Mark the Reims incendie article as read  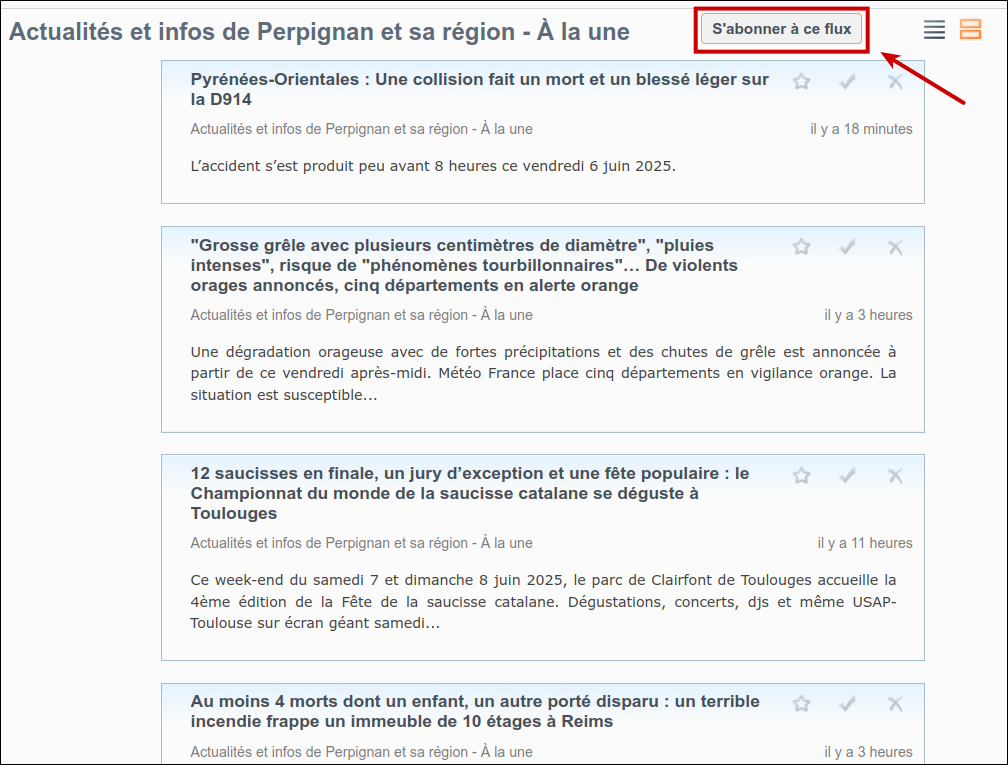(848, 704)
